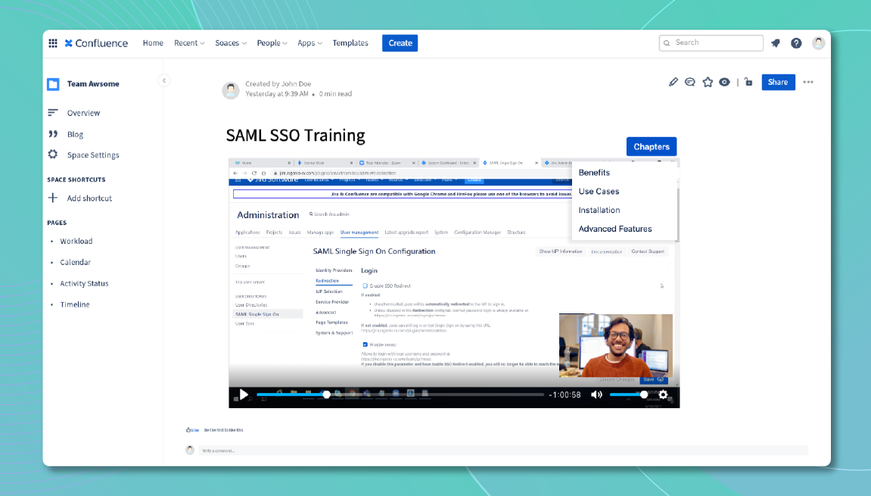
Task: Open video settings gear icon
Action: [x=663, y=394]
